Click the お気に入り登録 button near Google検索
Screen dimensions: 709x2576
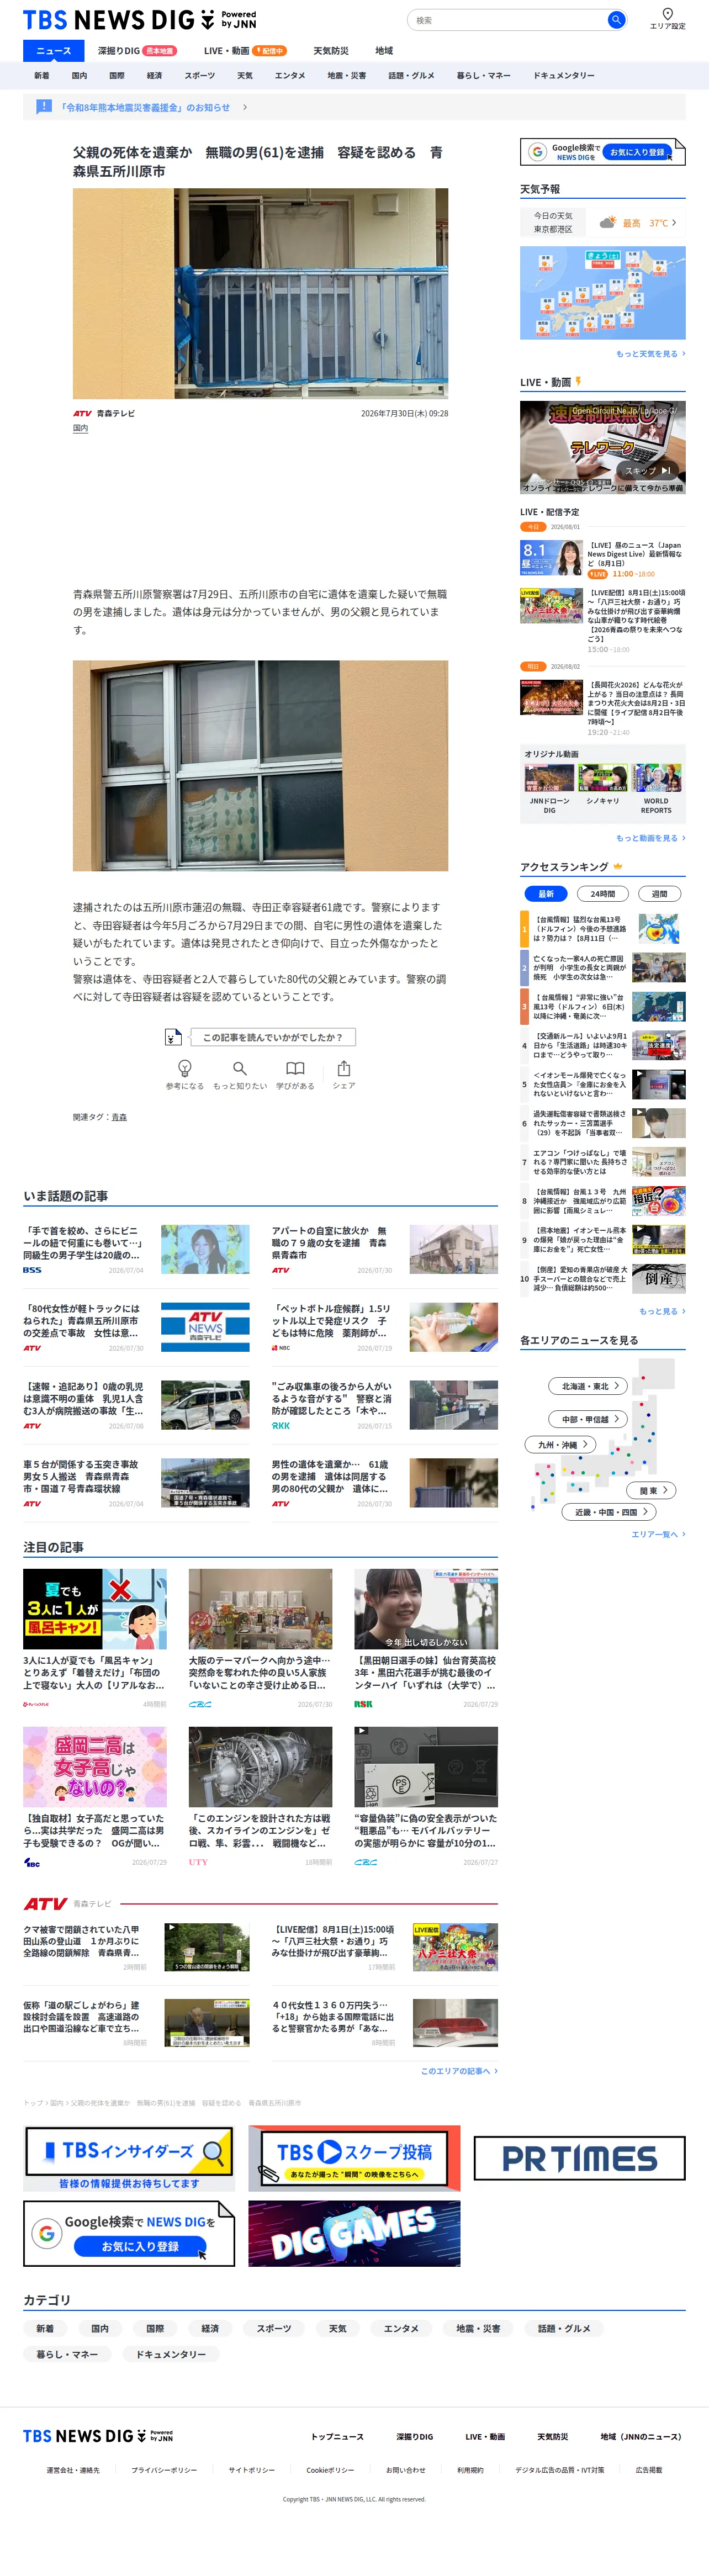tap(637, 152)
